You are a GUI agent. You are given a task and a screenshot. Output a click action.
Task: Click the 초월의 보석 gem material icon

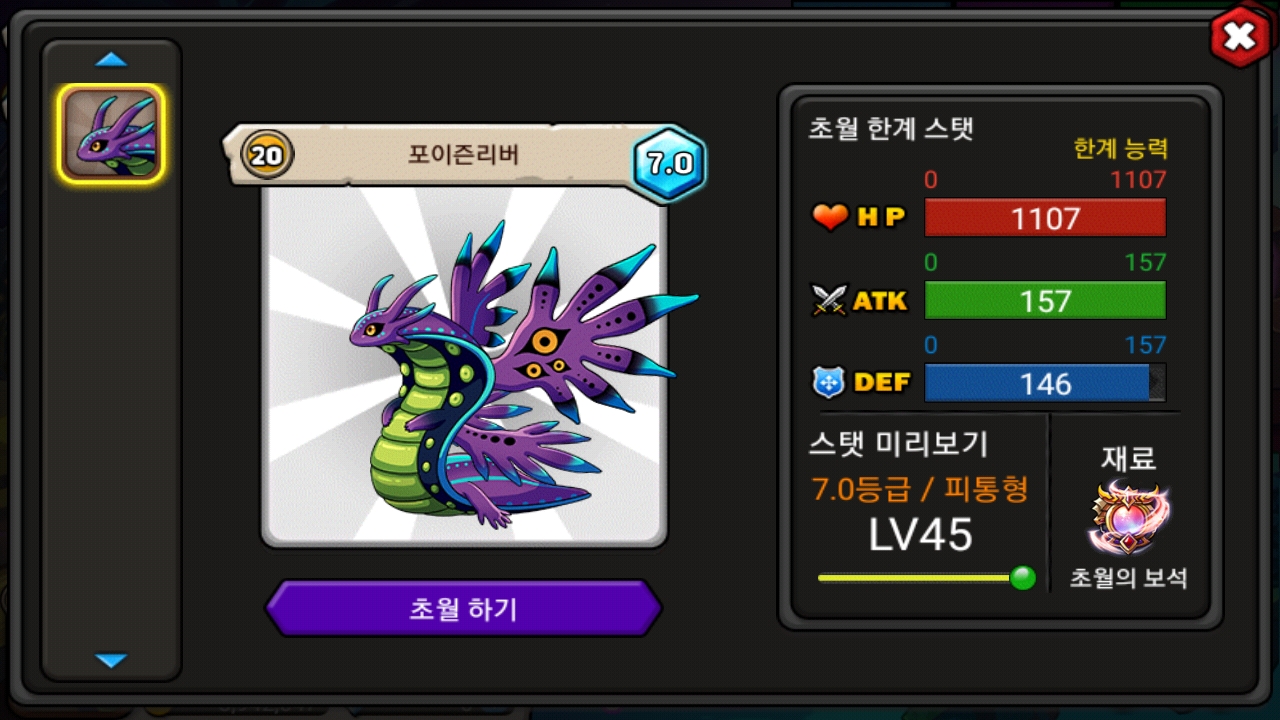tap(1130, 518)
